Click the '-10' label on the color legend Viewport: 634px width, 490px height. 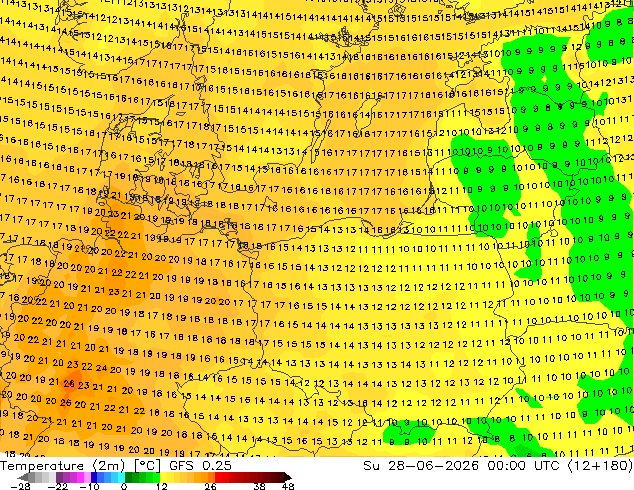[89, 486]
